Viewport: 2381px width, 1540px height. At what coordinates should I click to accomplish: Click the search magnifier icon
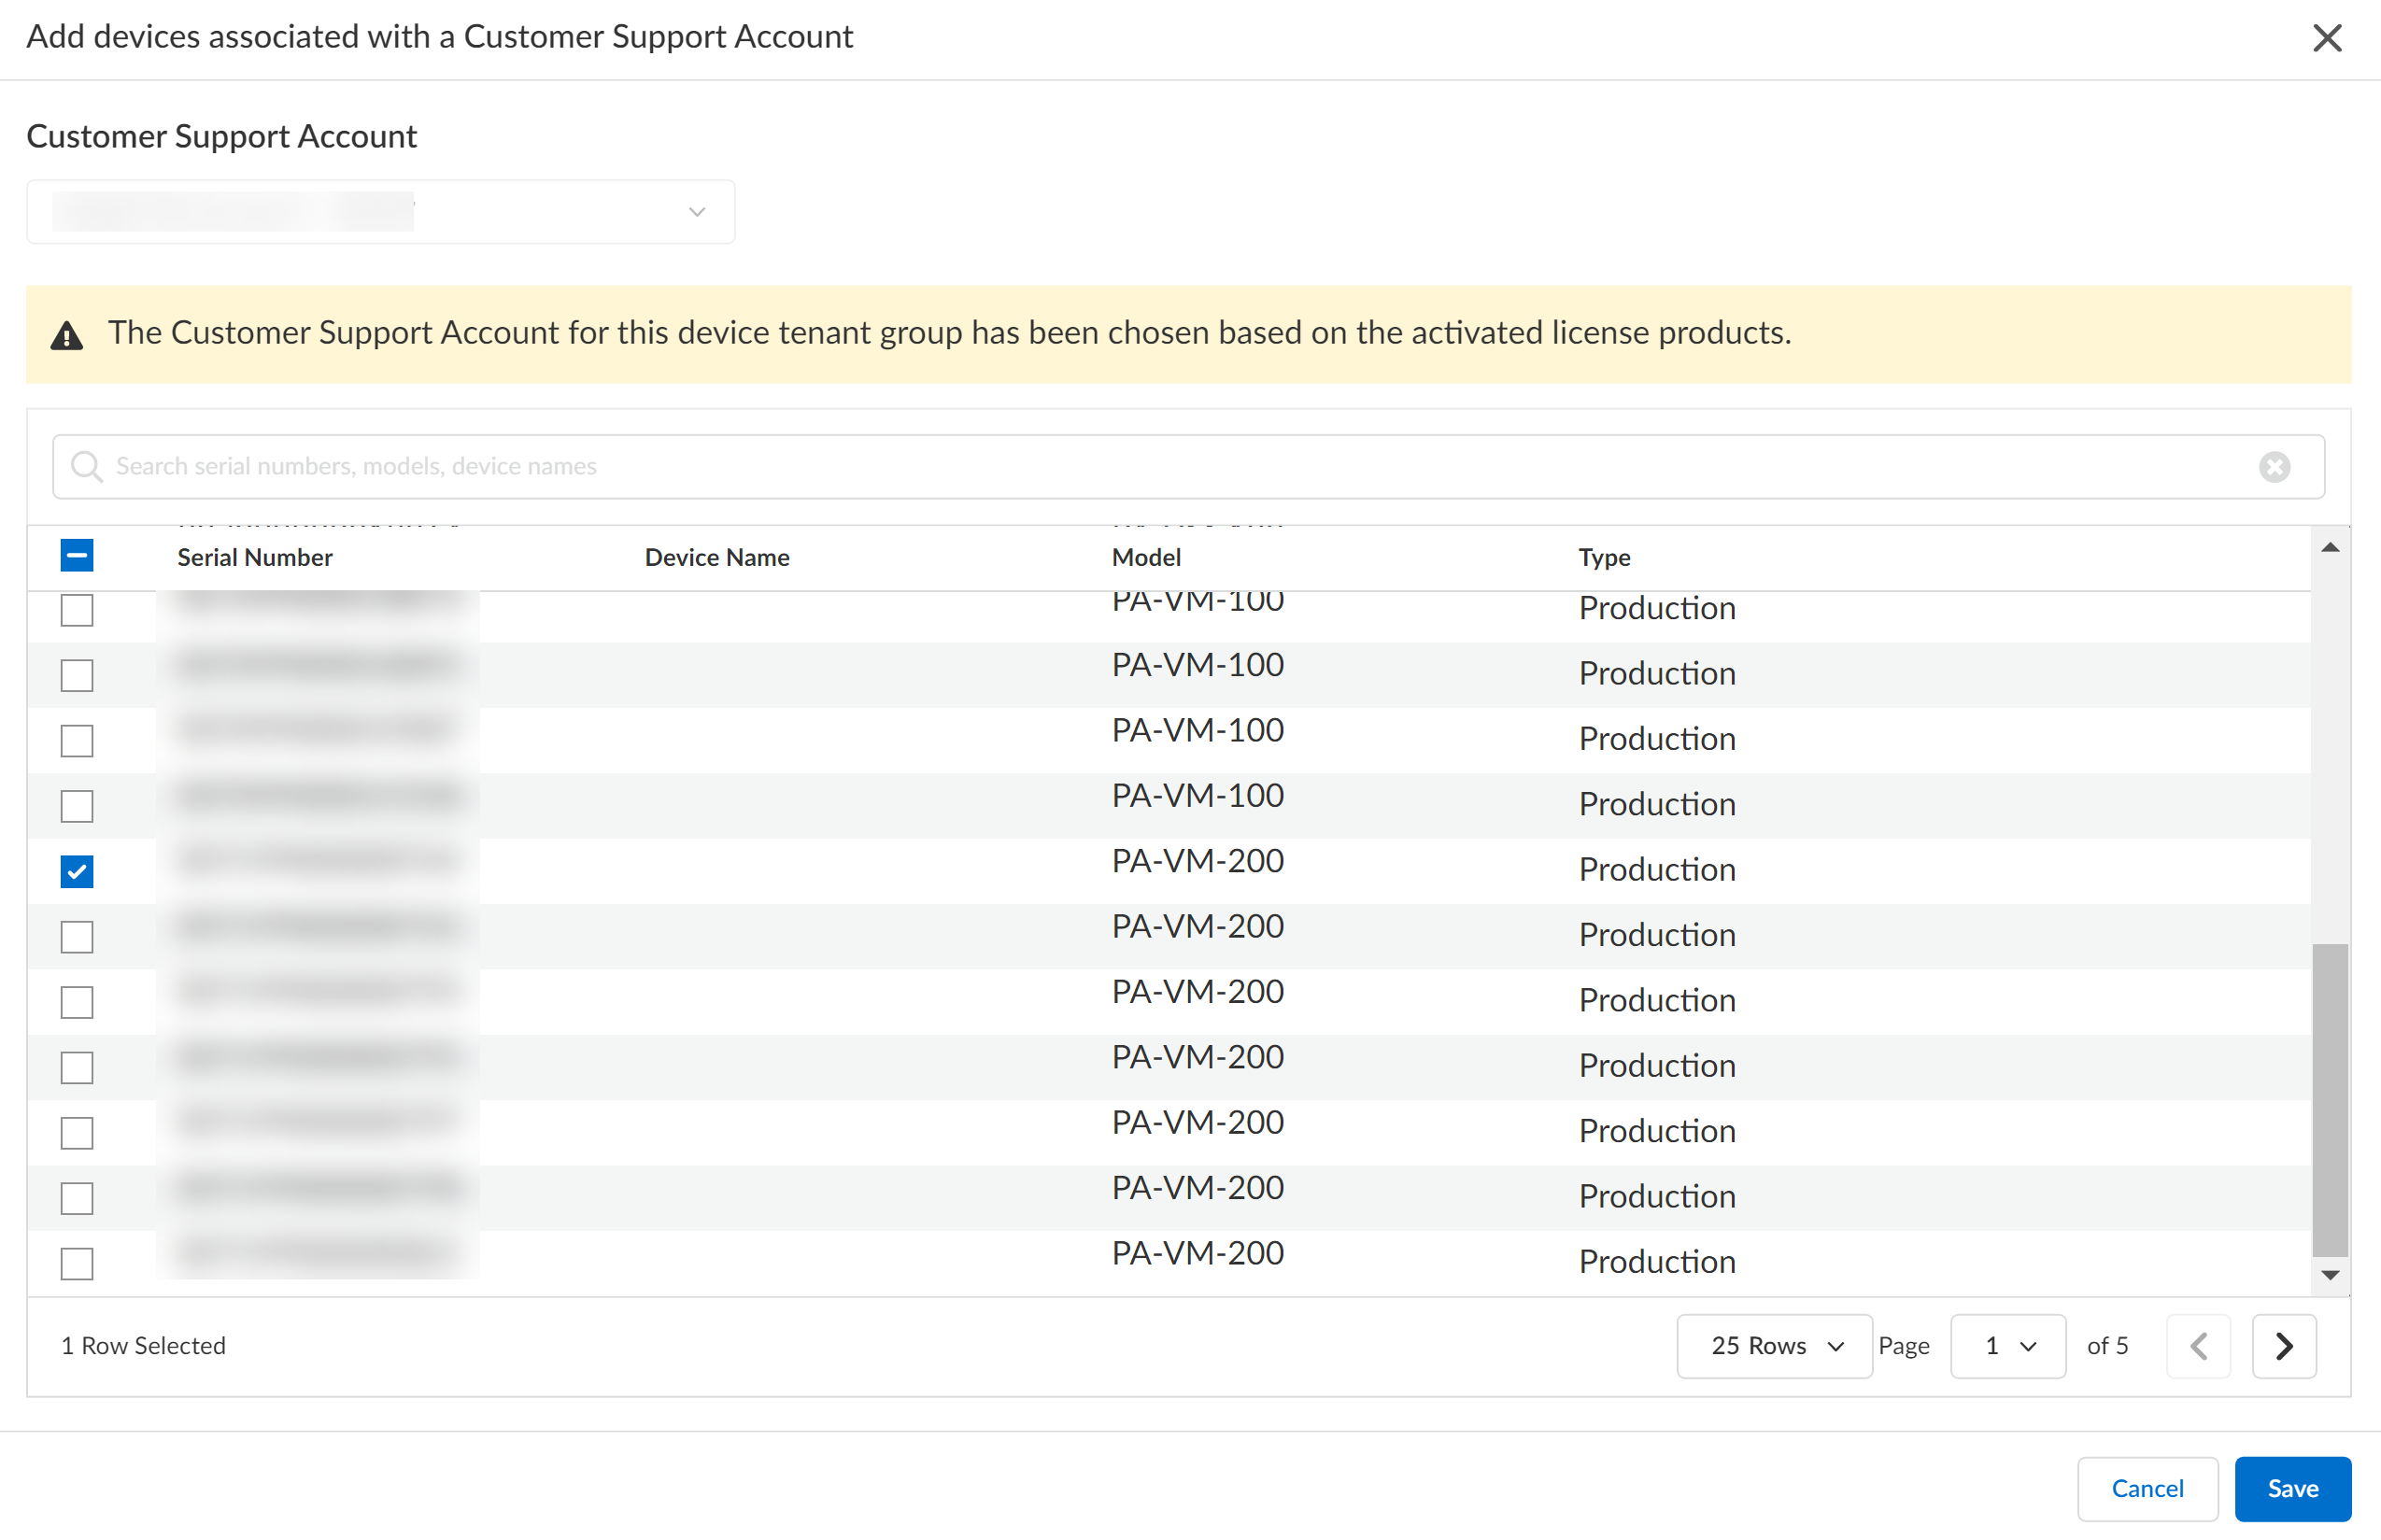87,467
